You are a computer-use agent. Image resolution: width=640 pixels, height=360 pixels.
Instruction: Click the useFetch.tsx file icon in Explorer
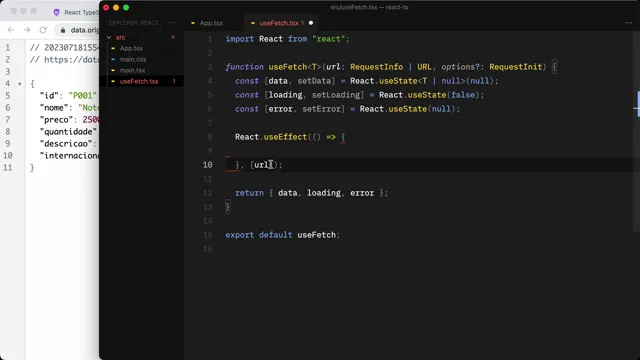click(113, 81)
